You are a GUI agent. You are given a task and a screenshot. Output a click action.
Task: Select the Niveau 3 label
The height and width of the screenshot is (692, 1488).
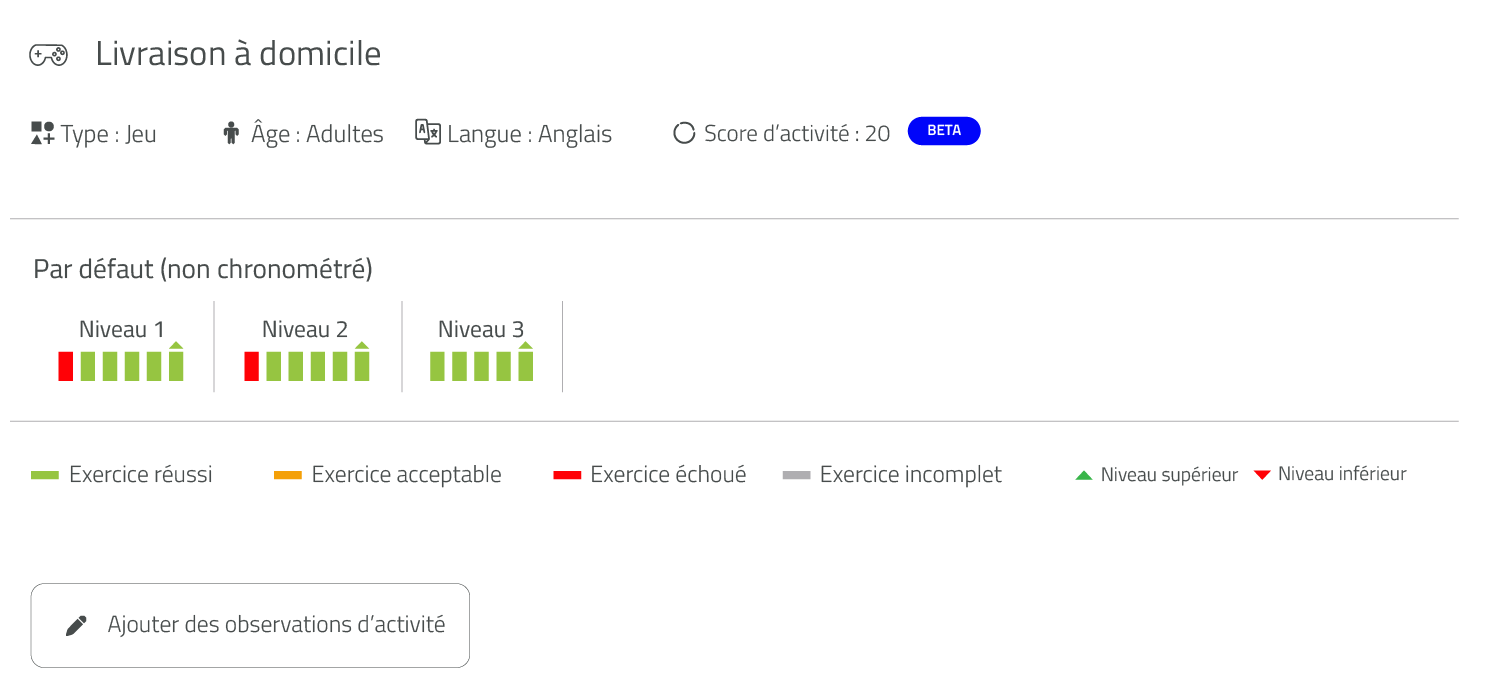(x=481, y=329)
